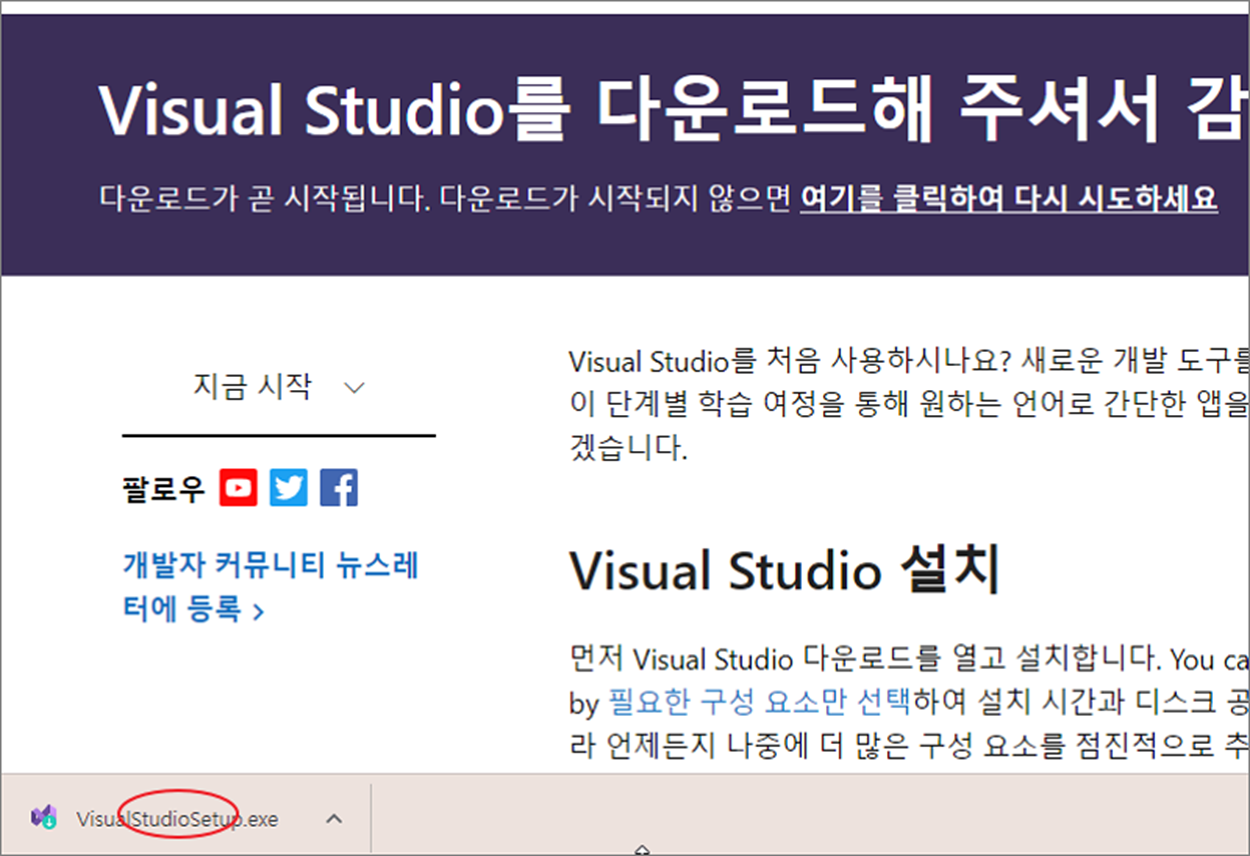This screenshot has width=1250, height=856.
Task: Click the 팔로우 label
Action: (163, 489)
